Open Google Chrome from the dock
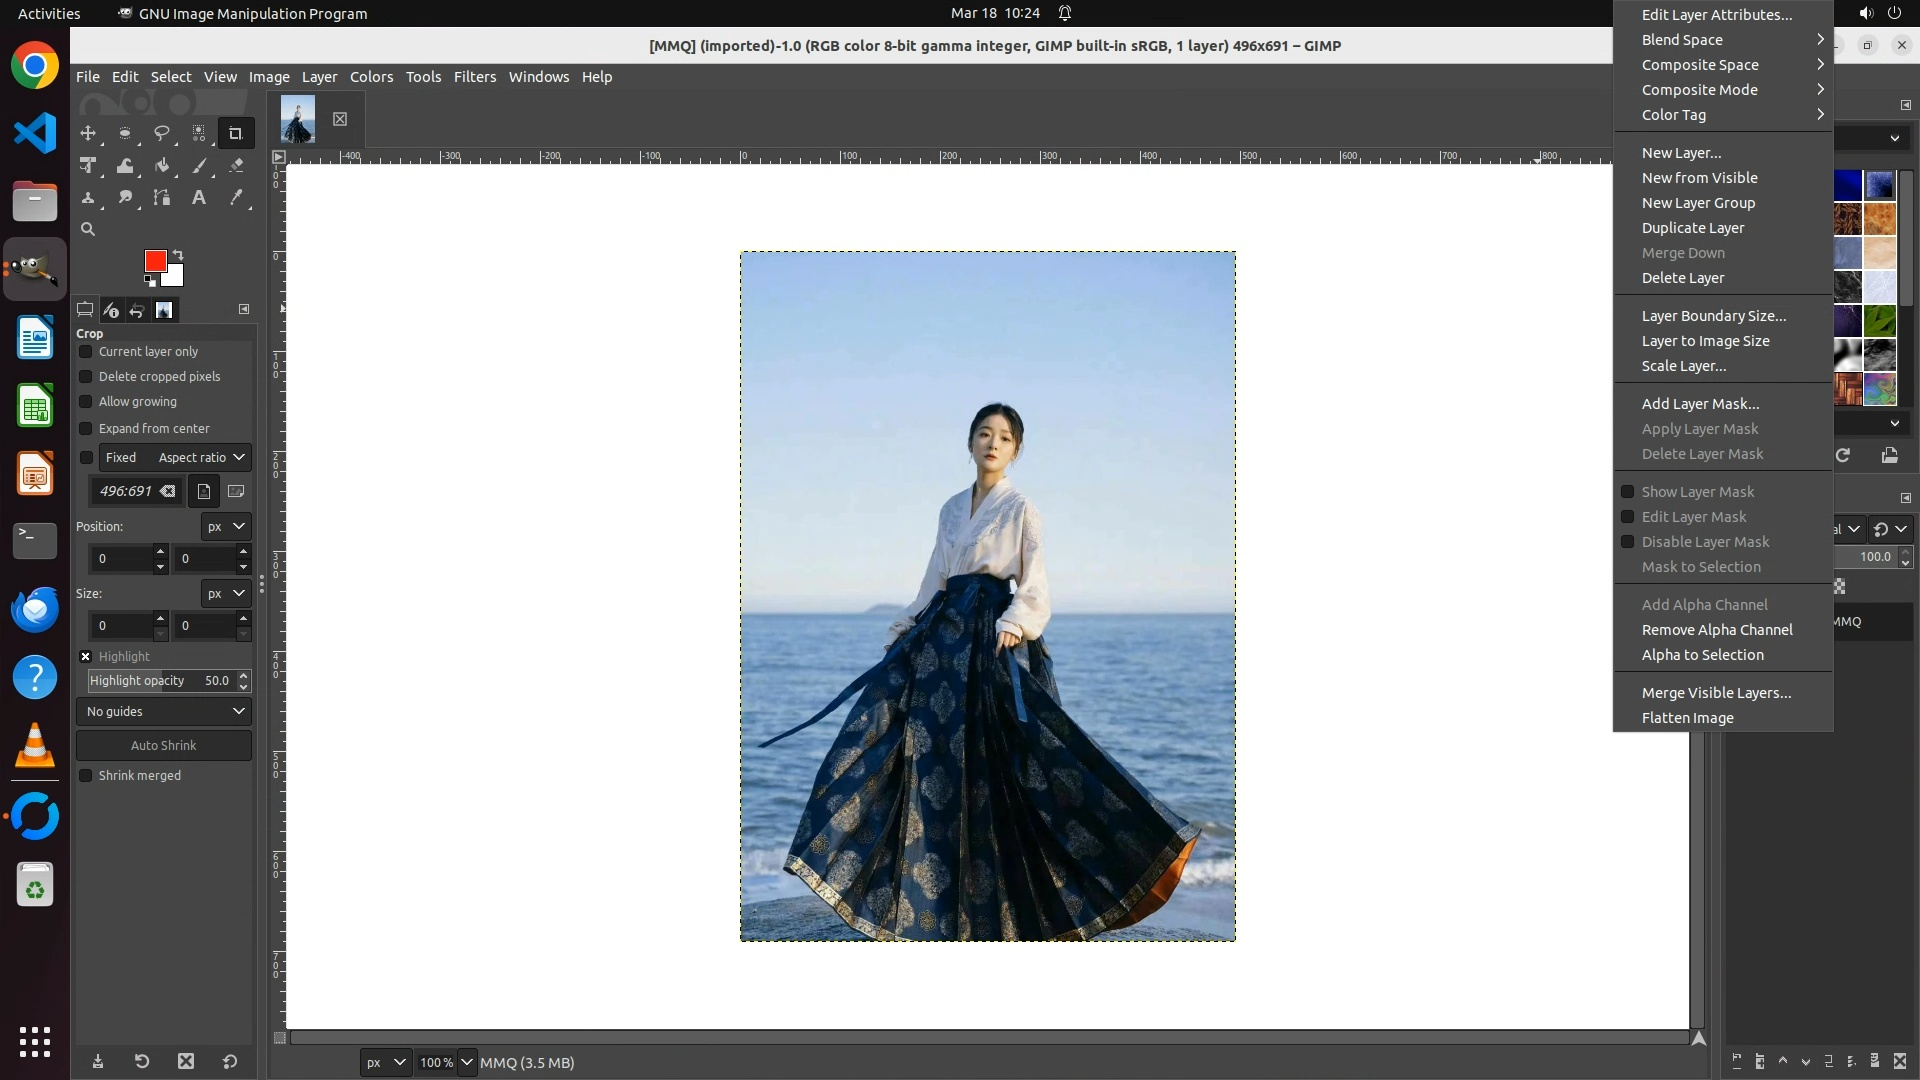The width and height of the screenshot is (1920, 1080). click(x=35, y=66)
